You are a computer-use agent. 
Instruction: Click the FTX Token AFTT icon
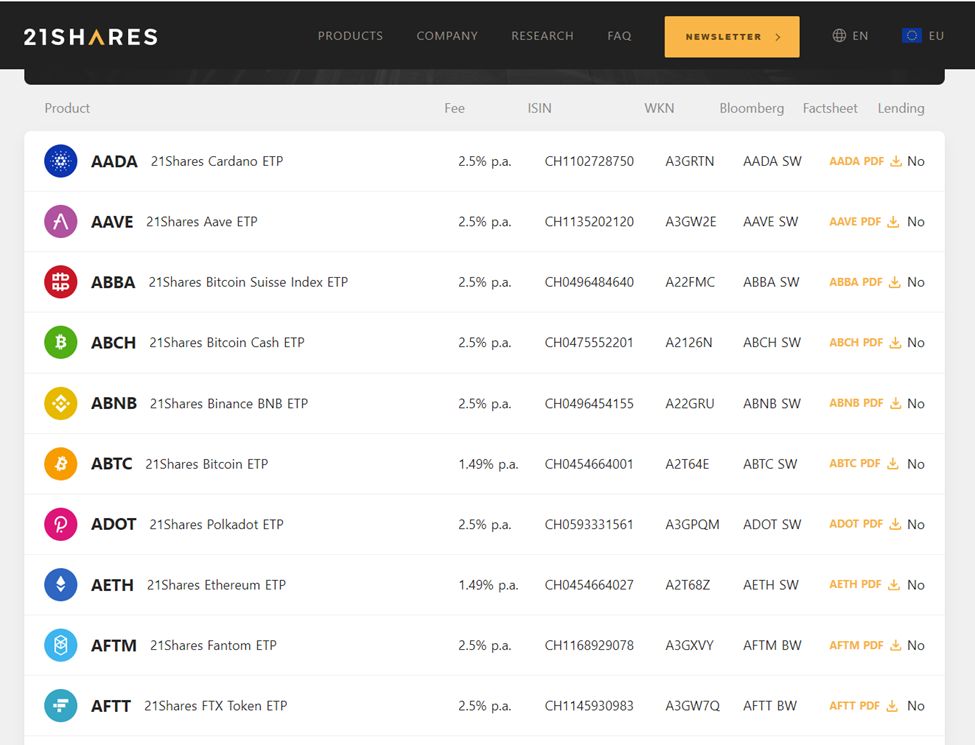[61, 706]
